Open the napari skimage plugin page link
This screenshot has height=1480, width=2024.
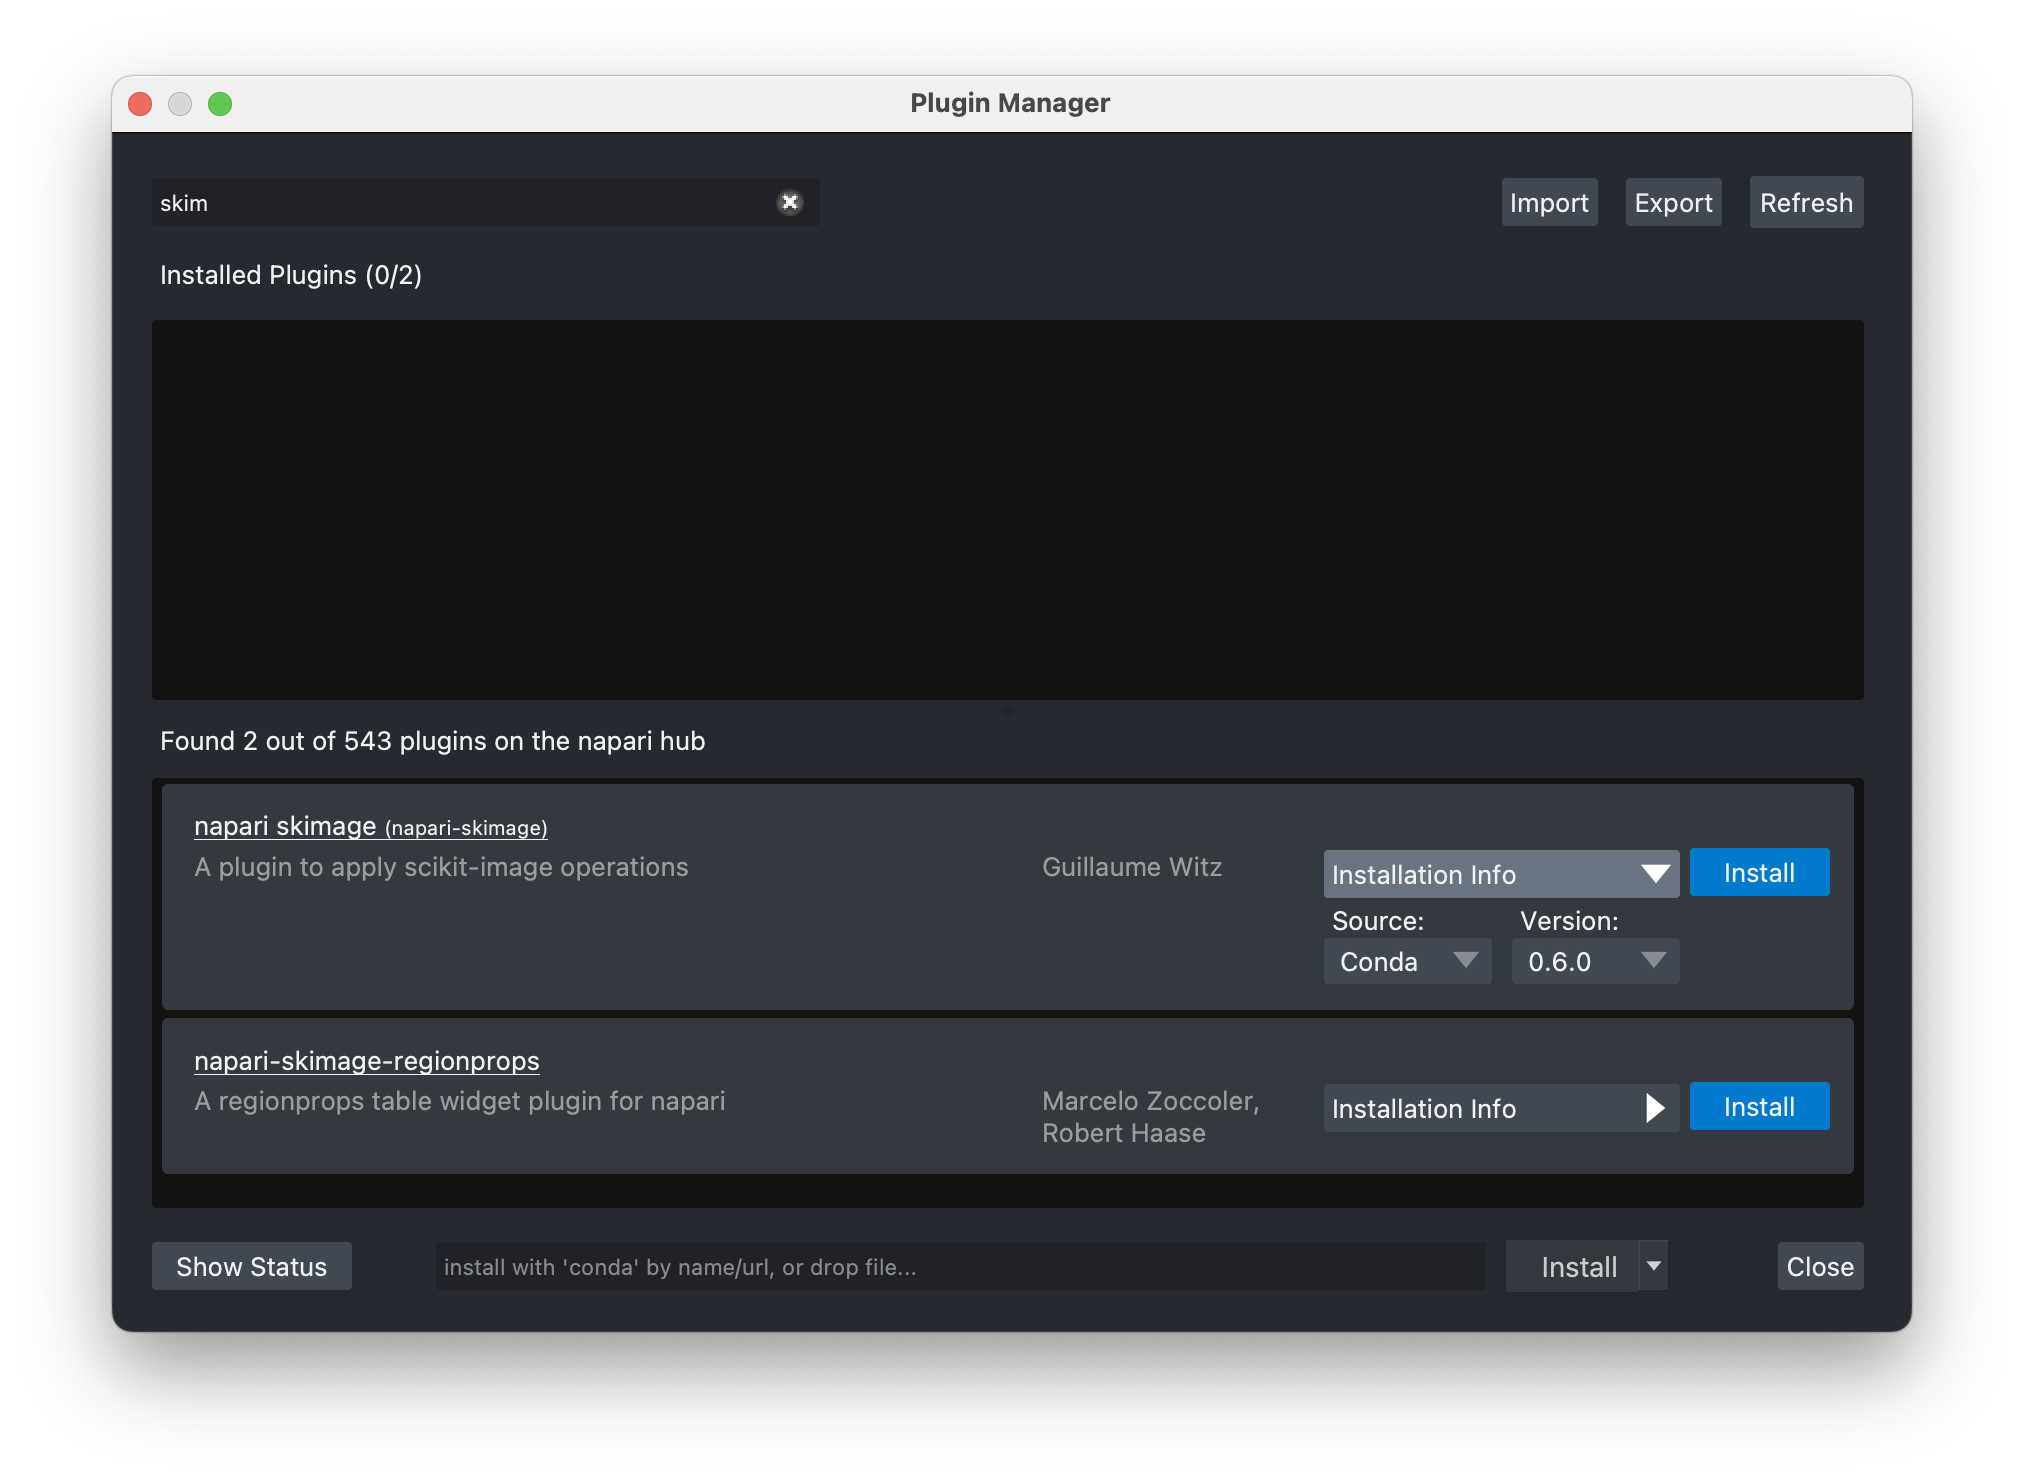point(285,826)
